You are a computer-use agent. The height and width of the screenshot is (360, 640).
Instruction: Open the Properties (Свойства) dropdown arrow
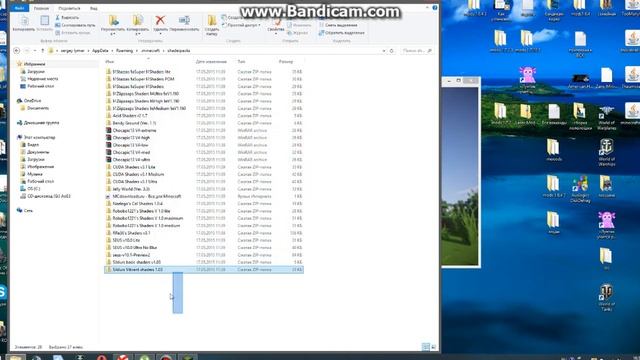[x=276, y=33]
